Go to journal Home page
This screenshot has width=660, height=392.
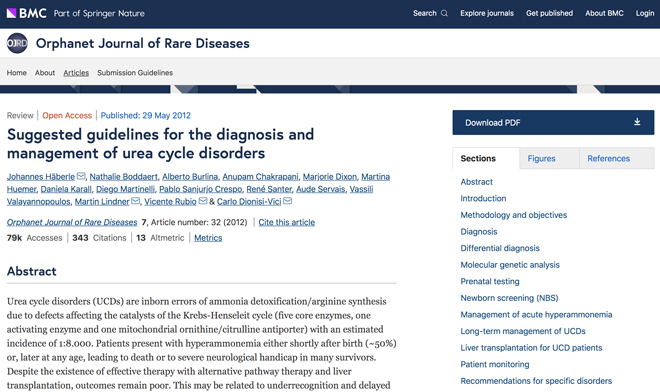(x=16, y=72)
